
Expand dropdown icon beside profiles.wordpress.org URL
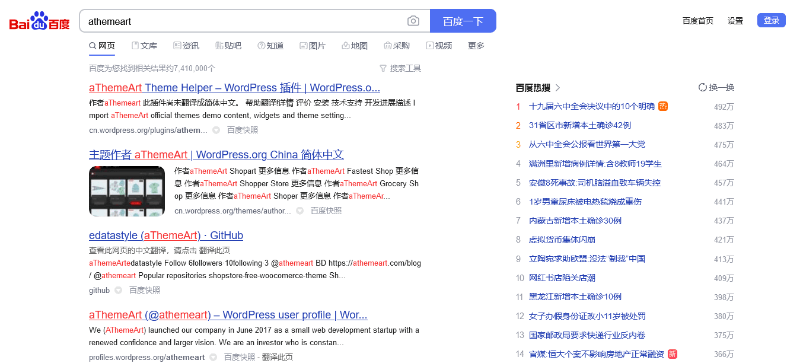coord(213,357)
